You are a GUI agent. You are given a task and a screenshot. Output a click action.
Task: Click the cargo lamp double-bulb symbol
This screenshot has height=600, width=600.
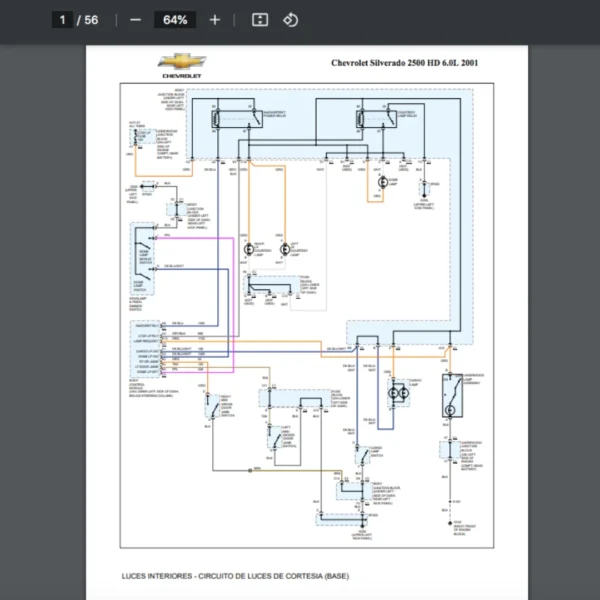[402, 393]
